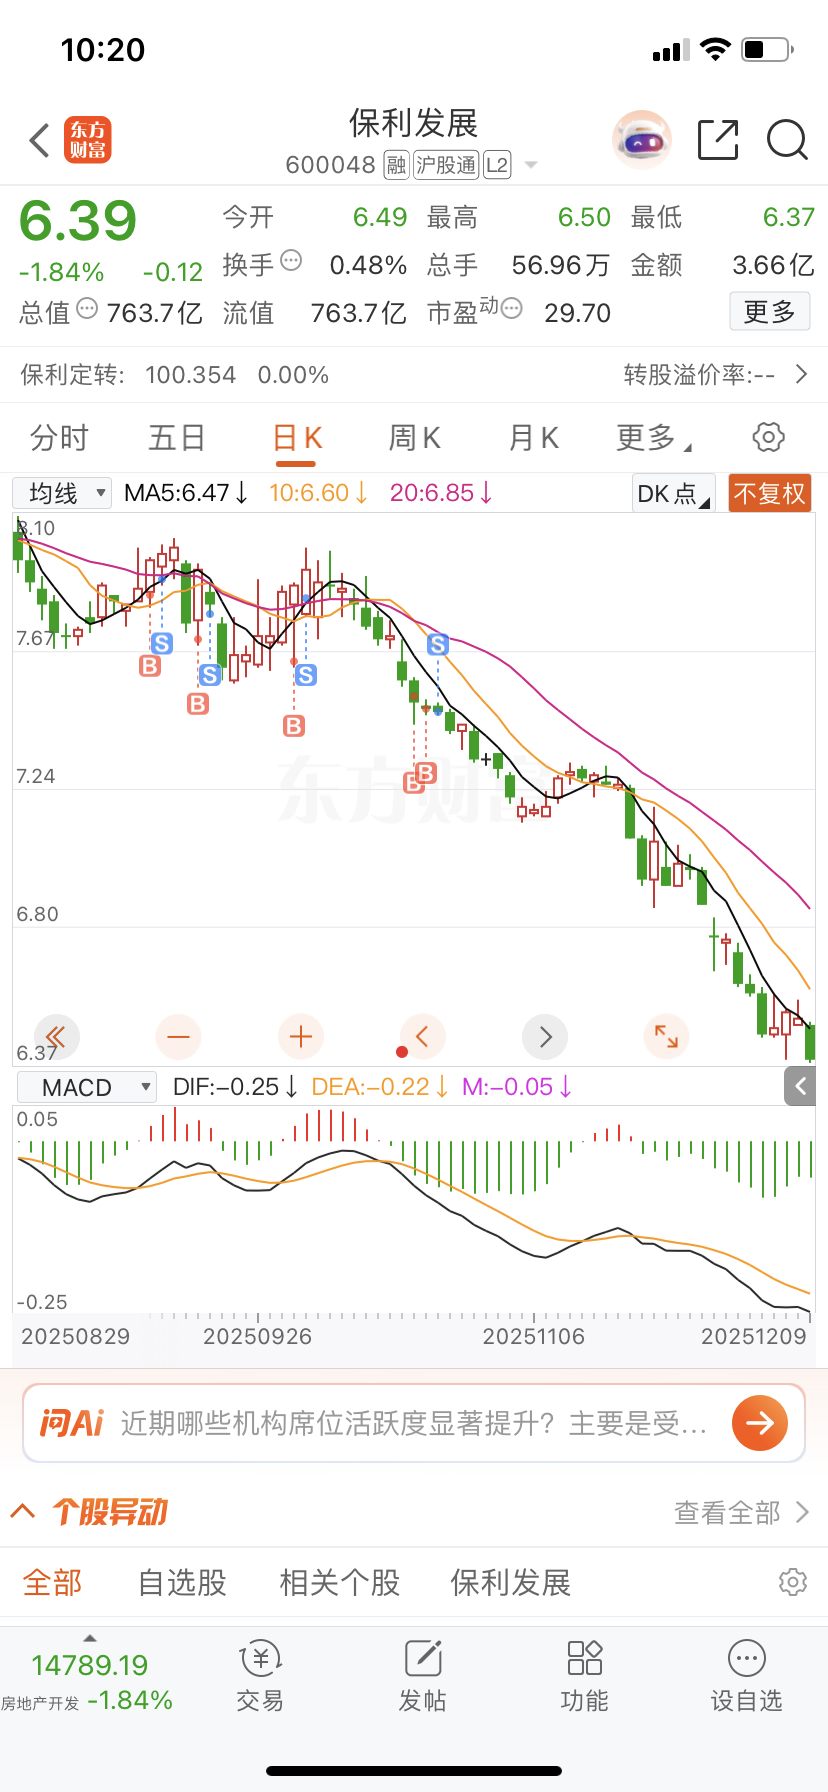Expand the stock title dropdown triangle
Image resolution: width=828 pixels, height=1792 pixels.
click(x=531, y=165)
